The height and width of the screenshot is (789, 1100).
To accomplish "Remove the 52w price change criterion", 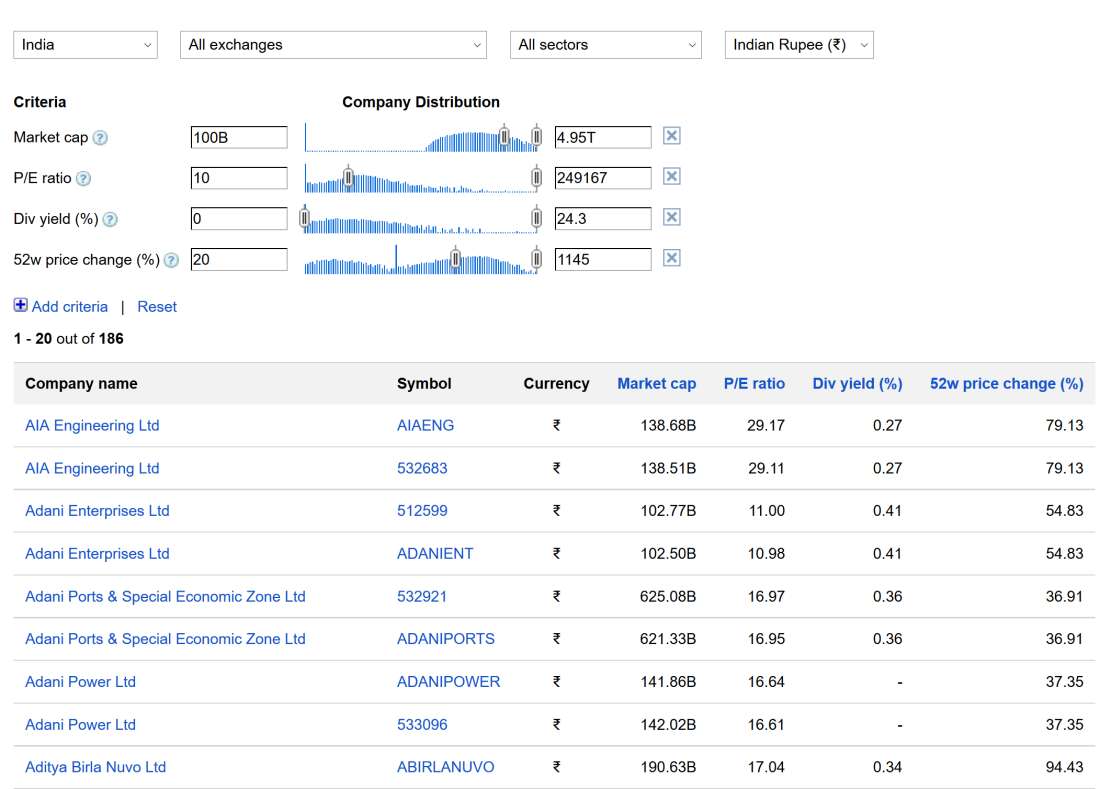I will pyautogui.click(x=671, y=258).
